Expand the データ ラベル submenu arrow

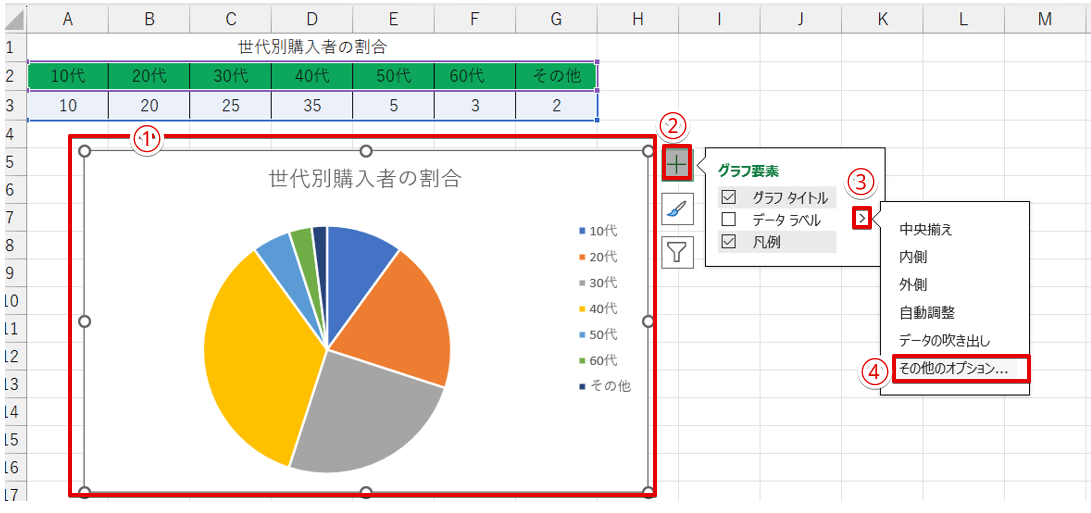click(860, 218)
